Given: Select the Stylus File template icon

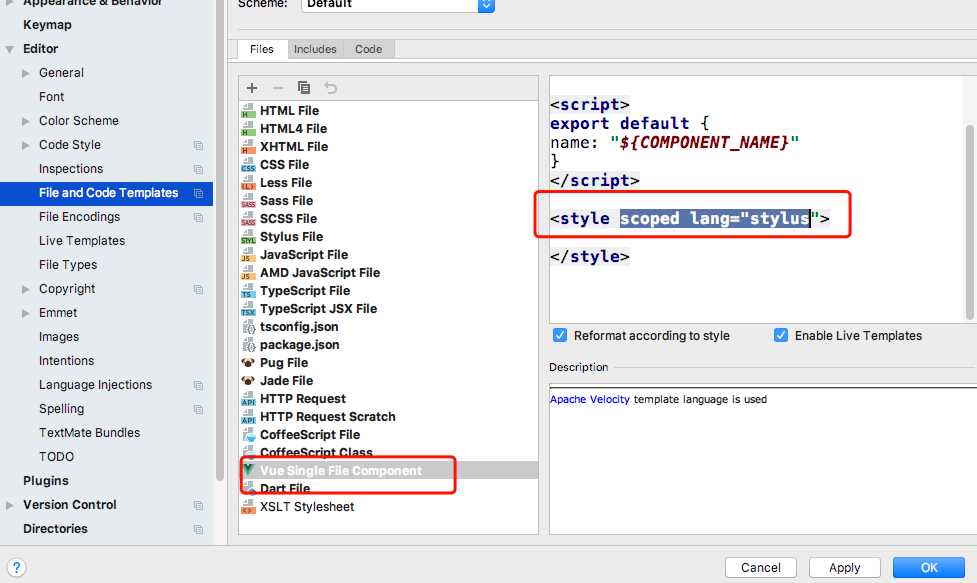Looking at the screenshot, I should pos(248,237).
